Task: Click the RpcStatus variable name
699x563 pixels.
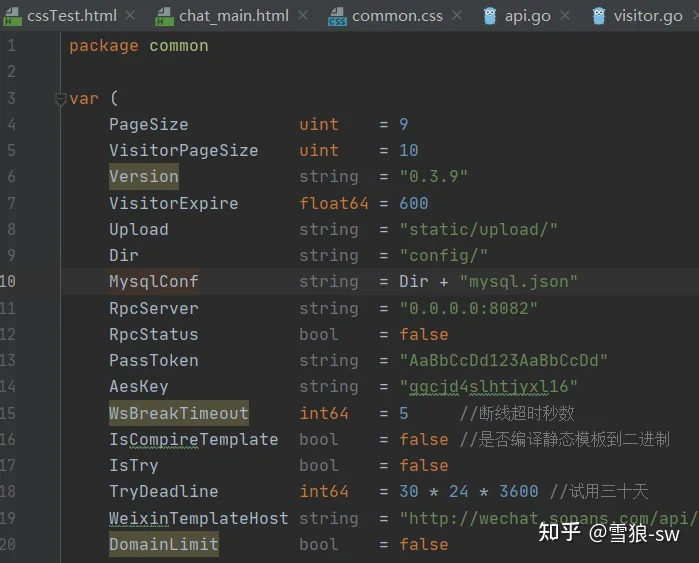Action: click(x=153, y=334)
